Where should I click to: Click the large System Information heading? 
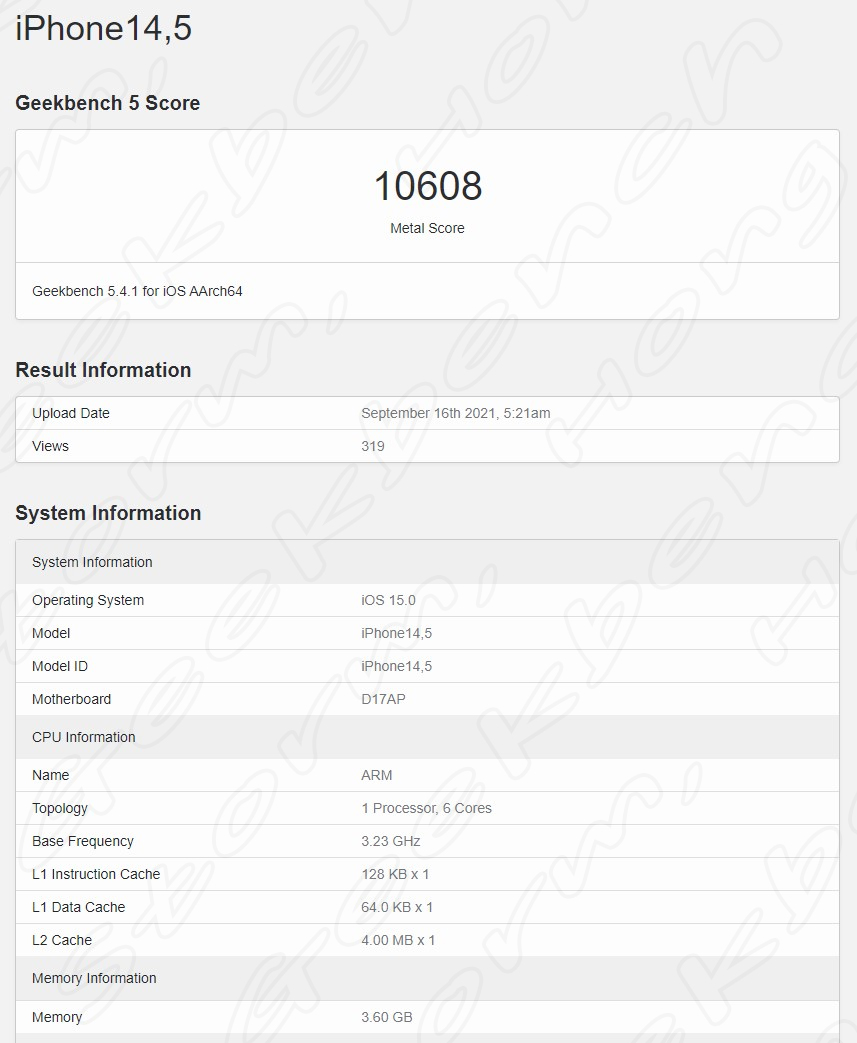coord(108,513)
